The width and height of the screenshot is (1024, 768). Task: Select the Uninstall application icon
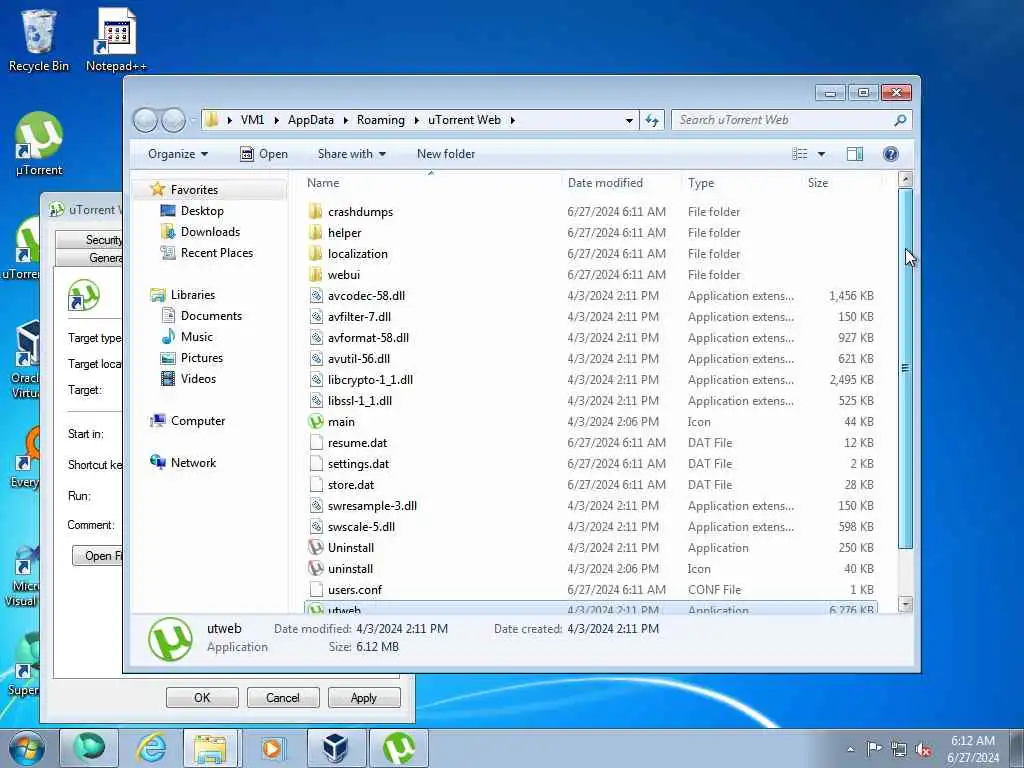point(316,548)
